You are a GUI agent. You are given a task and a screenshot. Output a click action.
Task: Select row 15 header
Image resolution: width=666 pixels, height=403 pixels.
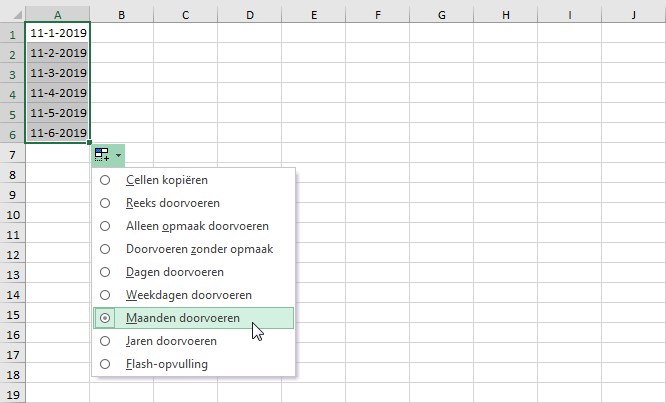(x=12, y=313)
